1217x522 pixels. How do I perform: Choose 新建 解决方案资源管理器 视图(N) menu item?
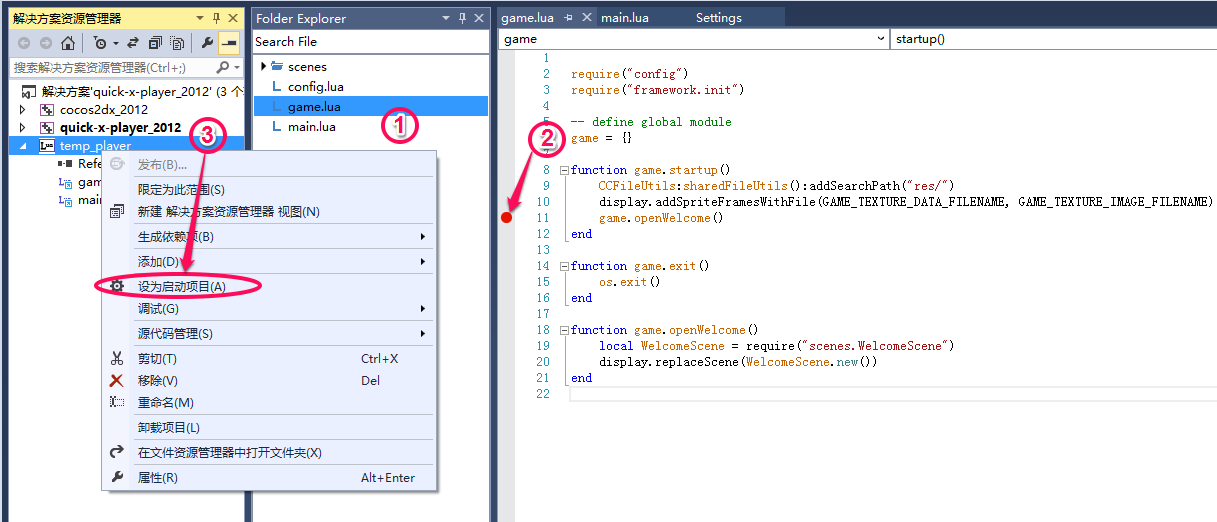pyautogui.click(x=269, y=212)
